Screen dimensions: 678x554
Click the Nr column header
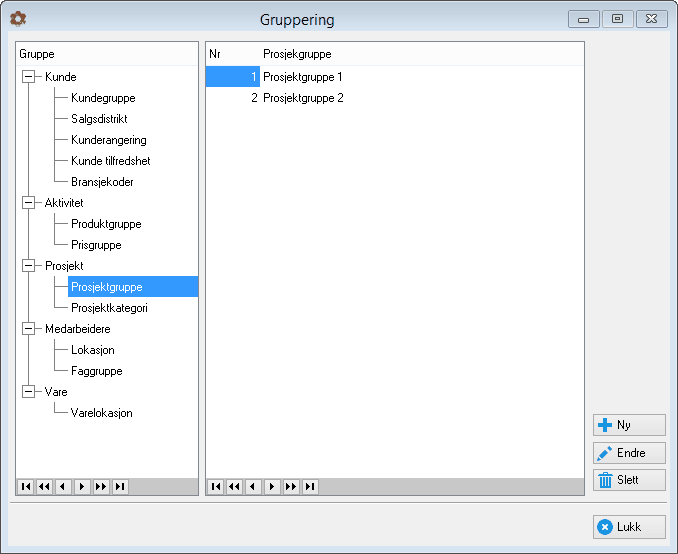(x=233, y=54)
